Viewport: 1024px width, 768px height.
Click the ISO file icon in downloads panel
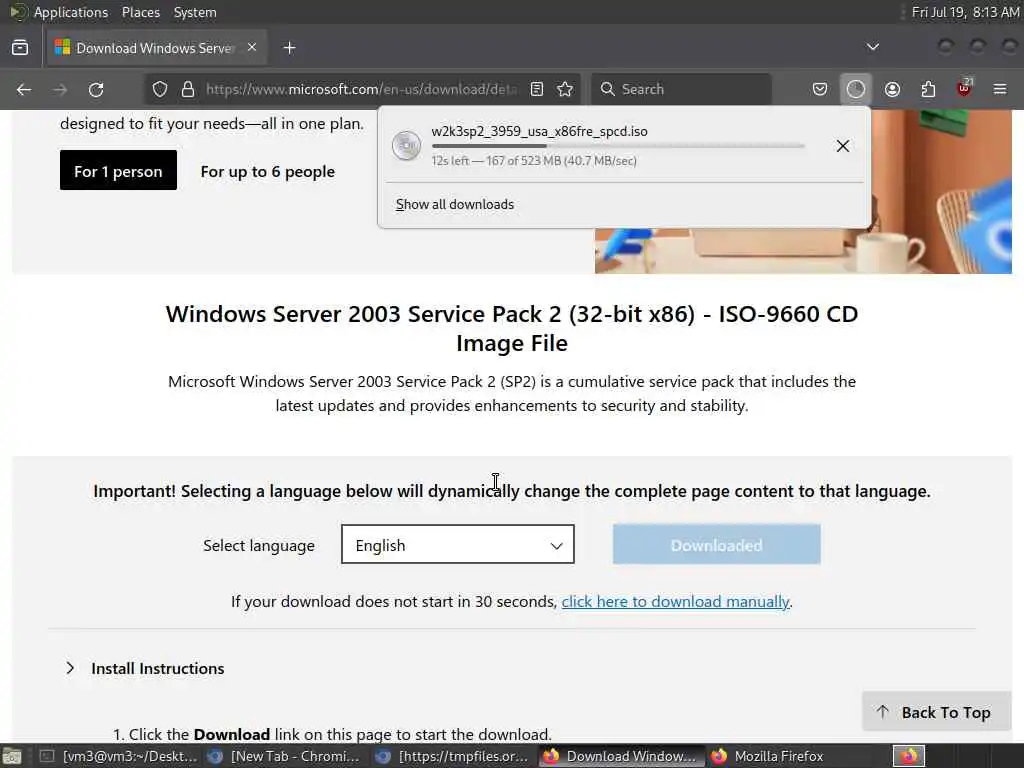point(406,146)
